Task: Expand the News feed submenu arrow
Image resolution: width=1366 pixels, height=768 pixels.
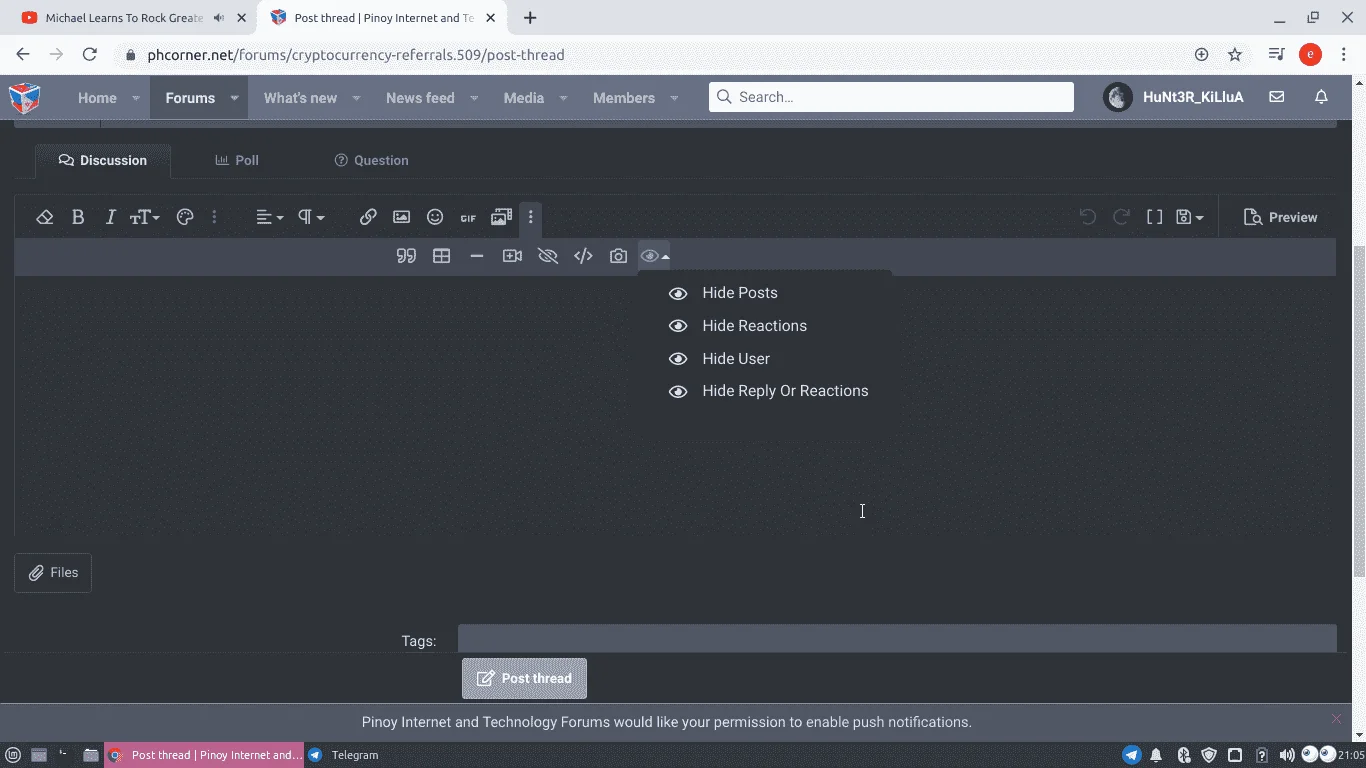Action: (474, 98)
